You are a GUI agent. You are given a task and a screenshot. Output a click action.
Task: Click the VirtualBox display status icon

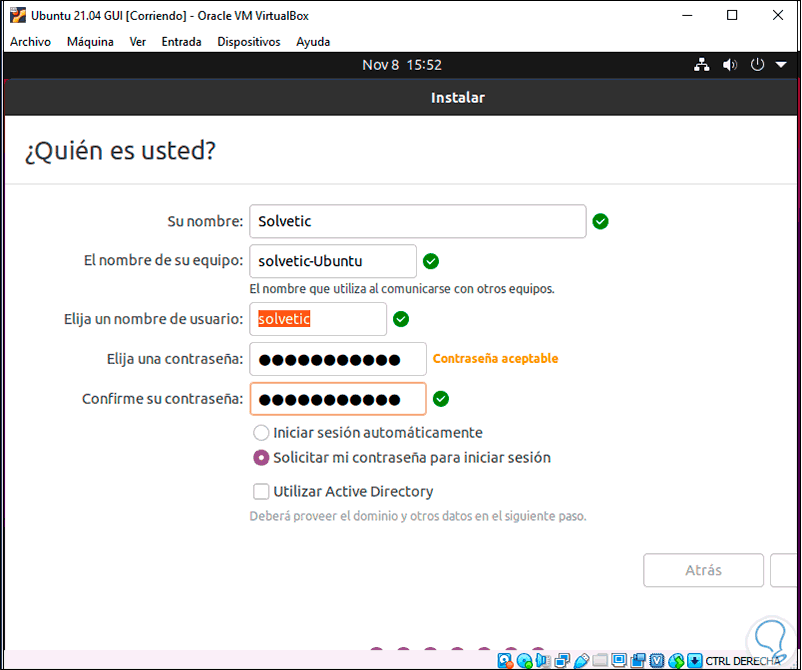619,660
